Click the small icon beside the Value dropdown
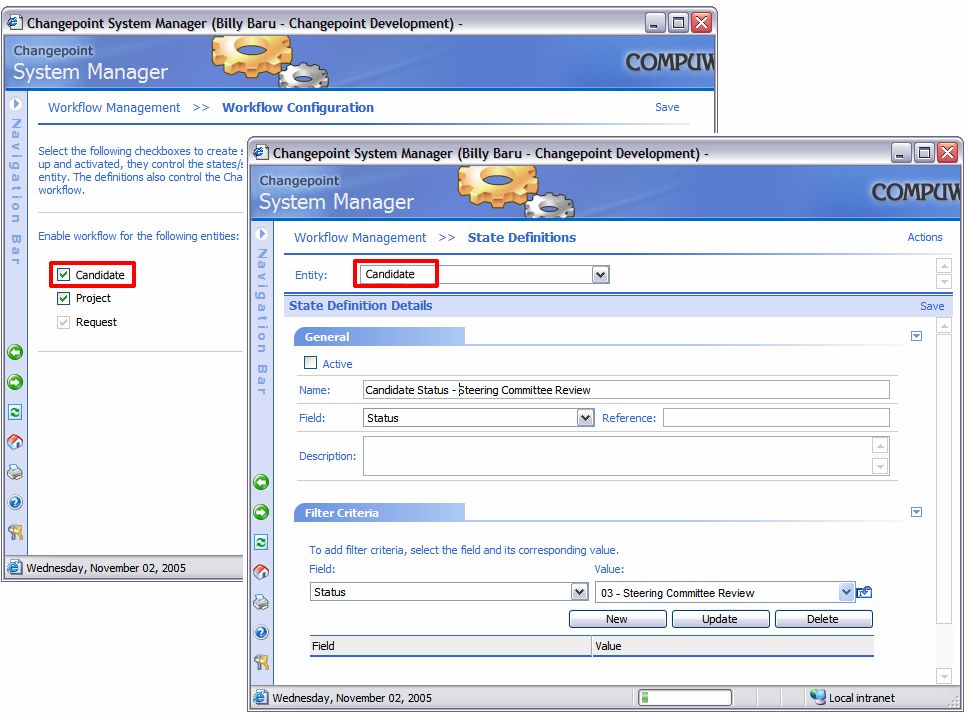The width and height of the screenshot is (968, 715). click(865, 592)
